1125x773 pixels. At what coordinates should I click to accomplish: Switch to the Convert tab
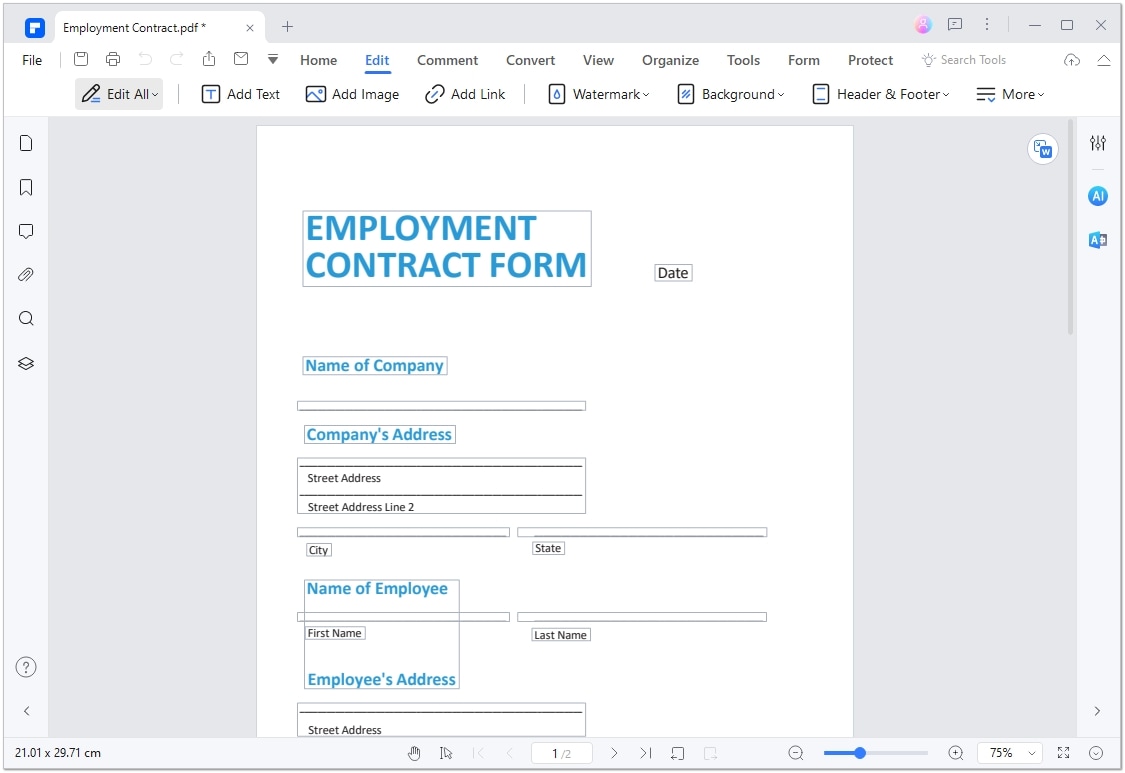(x=530, y=60)
